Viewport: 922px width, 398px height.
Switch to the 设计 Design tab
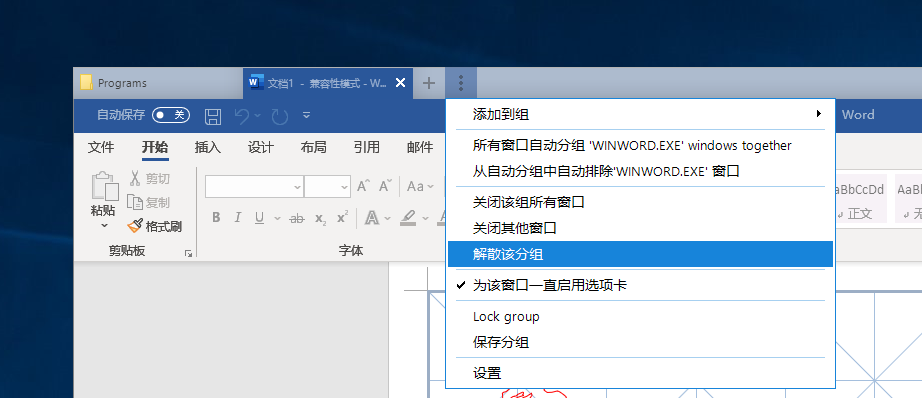coord(260,147)
